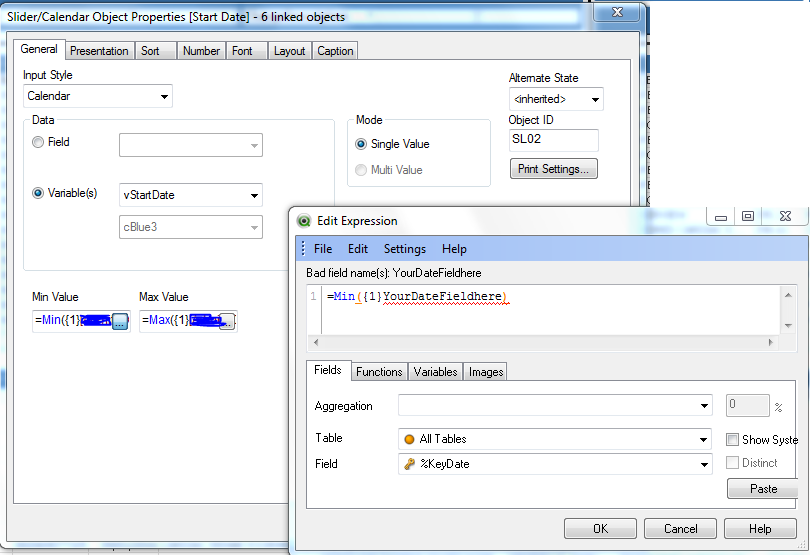The height and width of the screenshot is (555, 810).
Task: Click the Bad field name error message
Action: click(394, 273)
